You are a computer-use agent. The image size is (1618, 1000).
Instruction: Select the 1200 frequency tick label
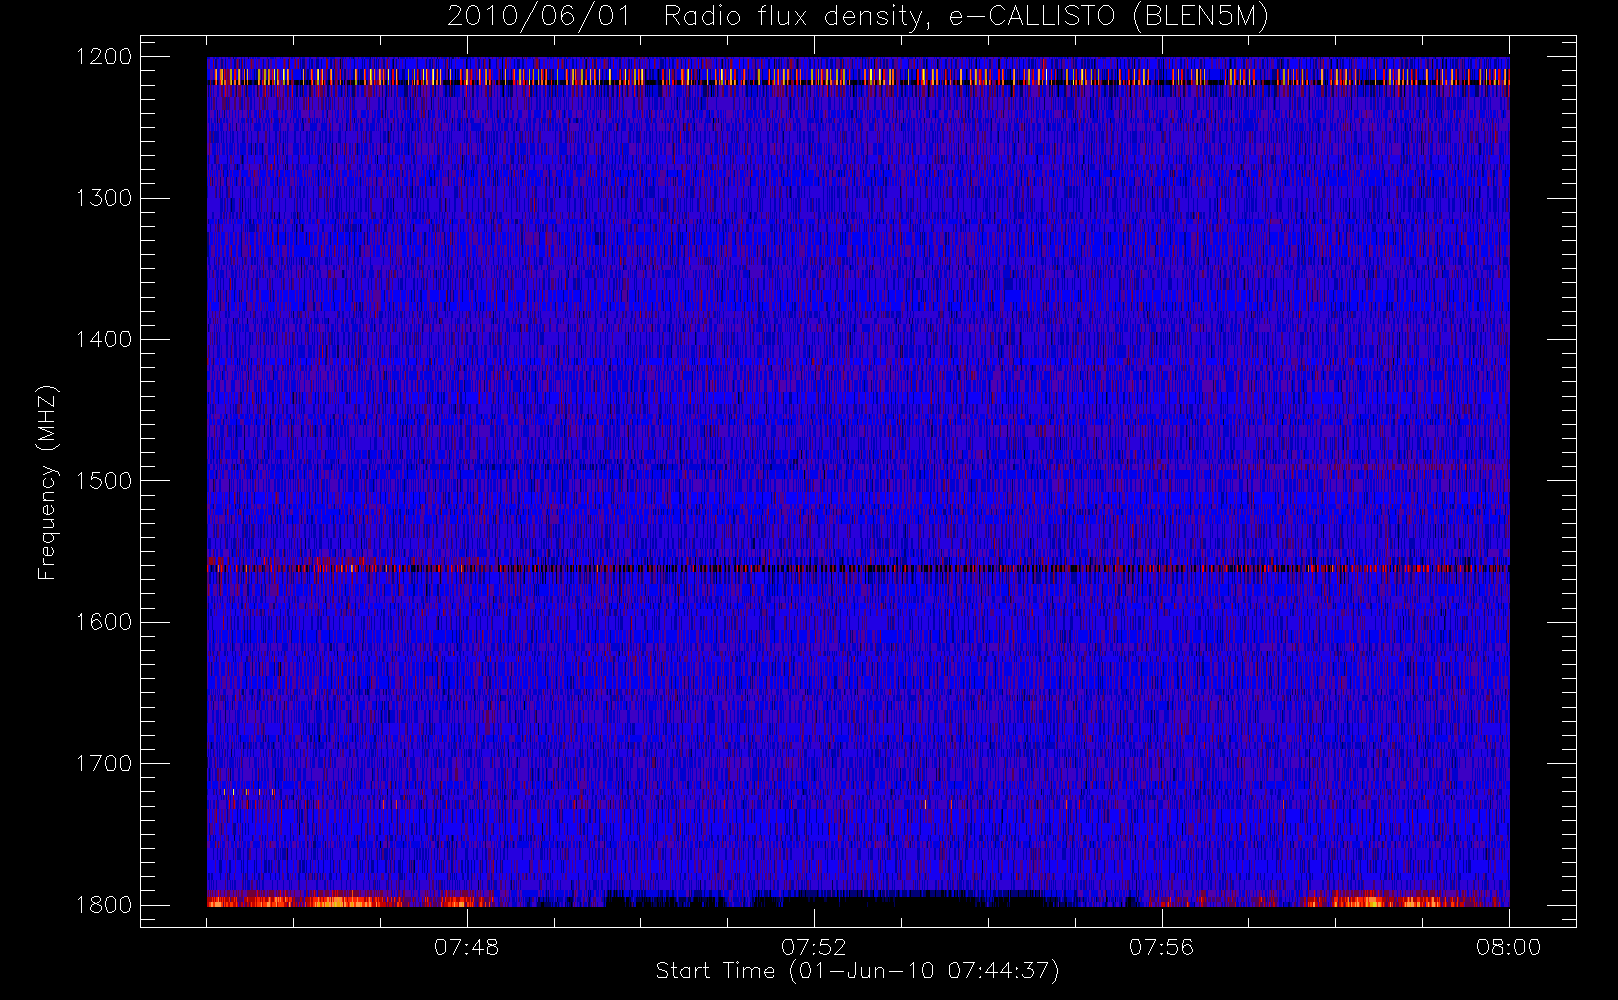click(104, 57)
